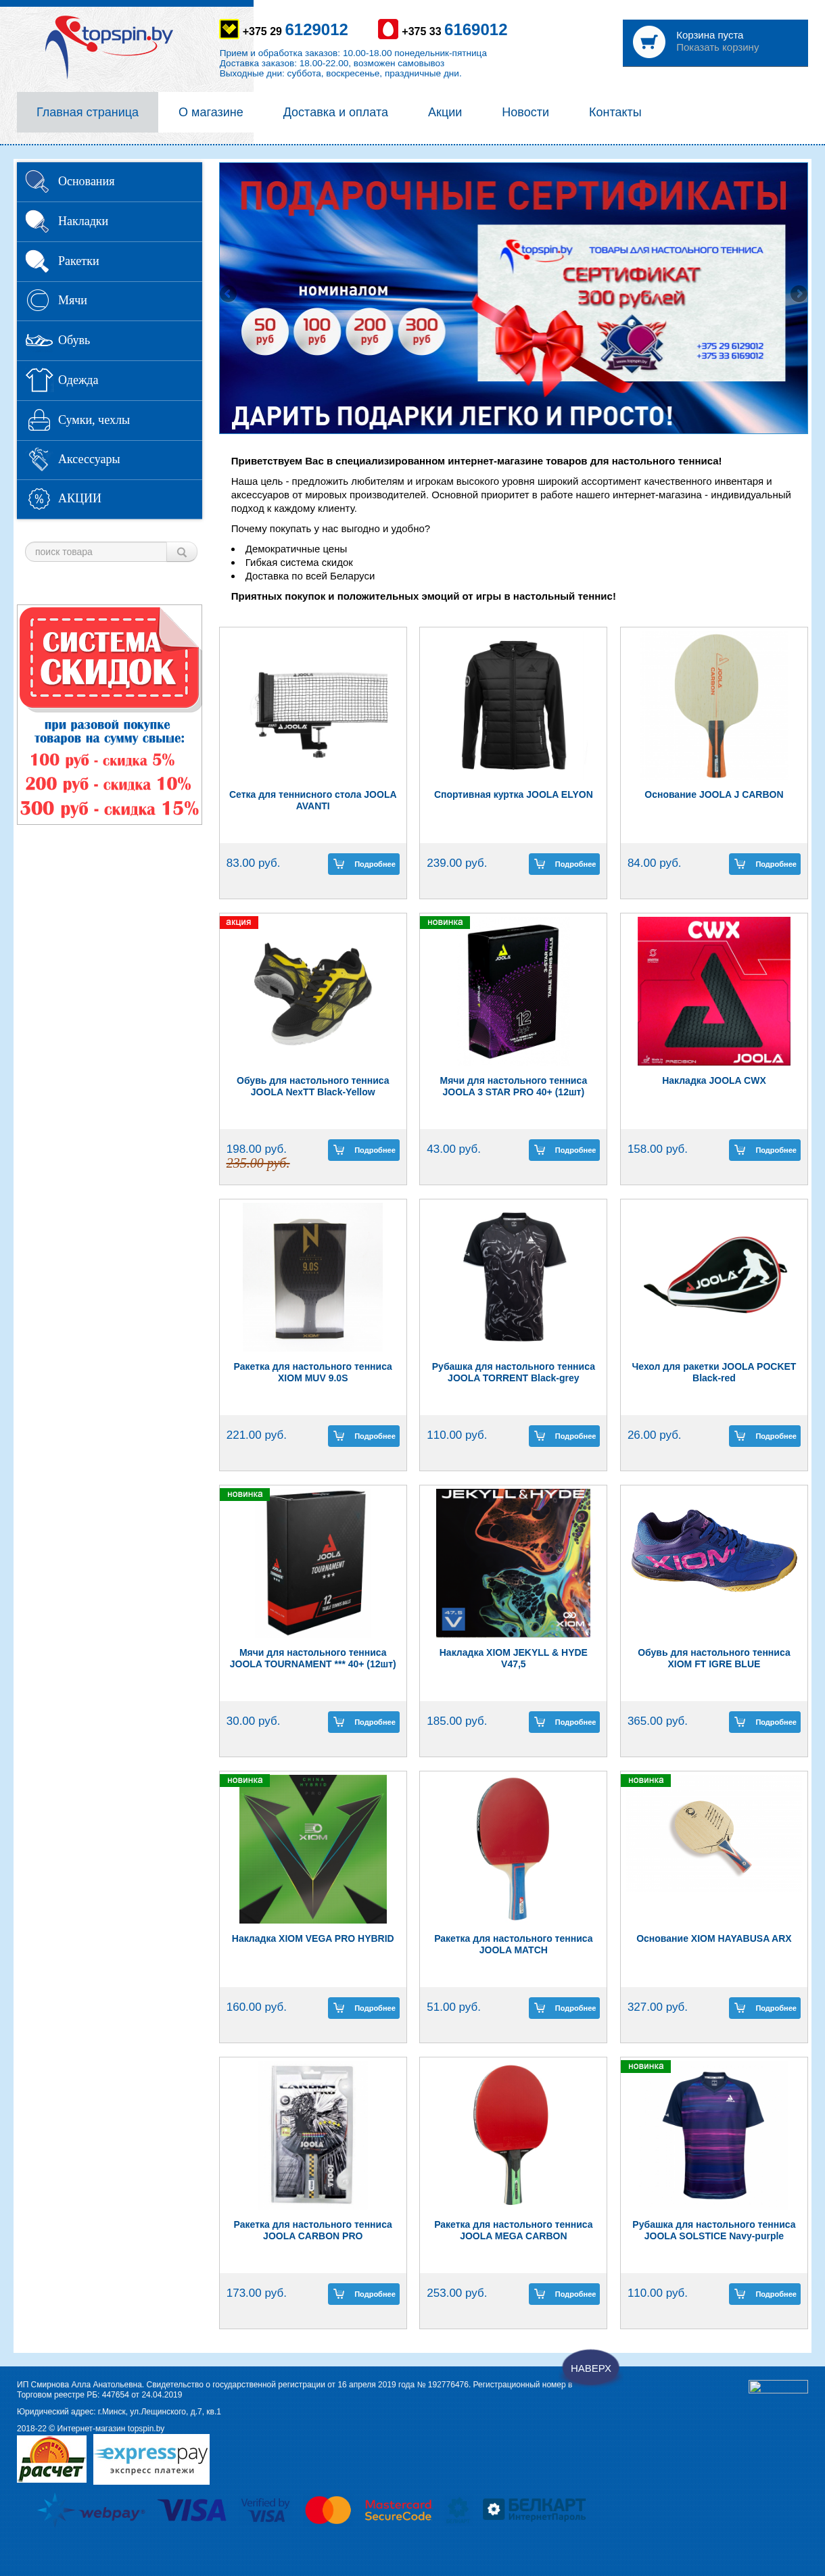This screenshot has height=2576, width=825.
Task: Click the Система скидок discount banner
Action: click(x=110, y=714)
